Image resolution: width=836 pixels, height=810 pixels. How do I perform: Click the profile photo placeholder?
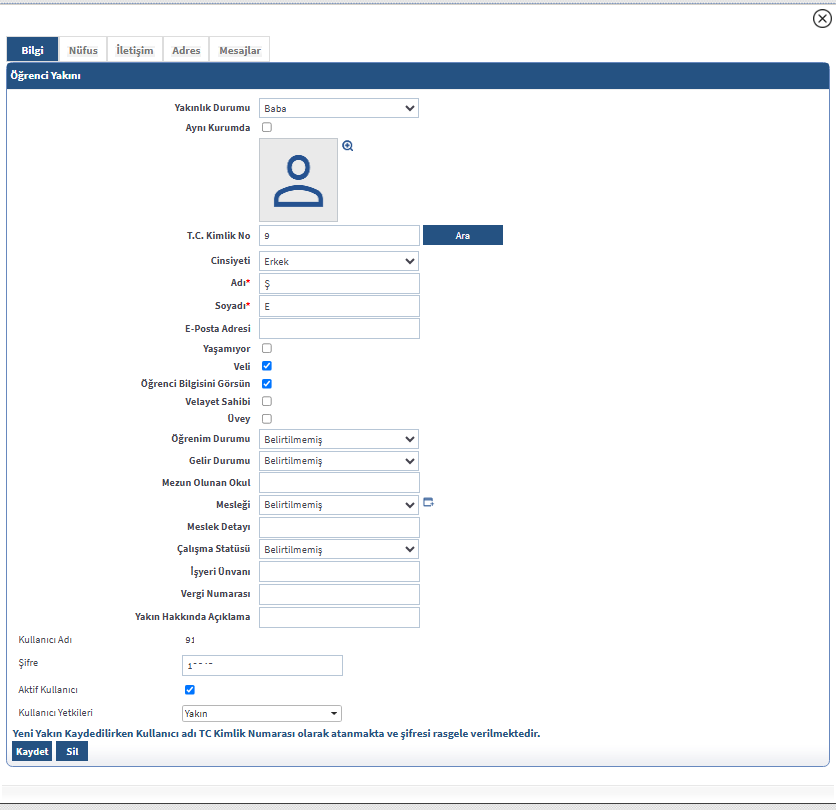pyautogui.click(x=298, y=180)
